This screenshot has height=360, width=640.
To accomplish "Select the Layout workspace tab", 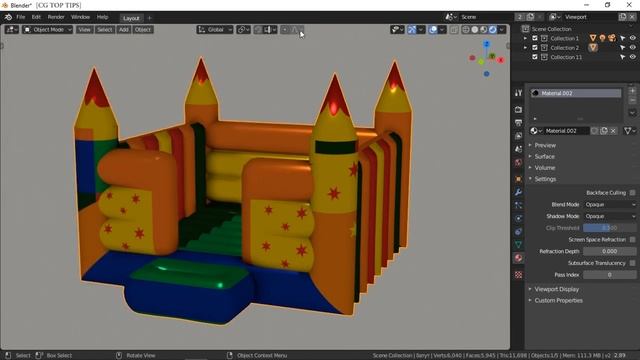I will coord(131,18).
